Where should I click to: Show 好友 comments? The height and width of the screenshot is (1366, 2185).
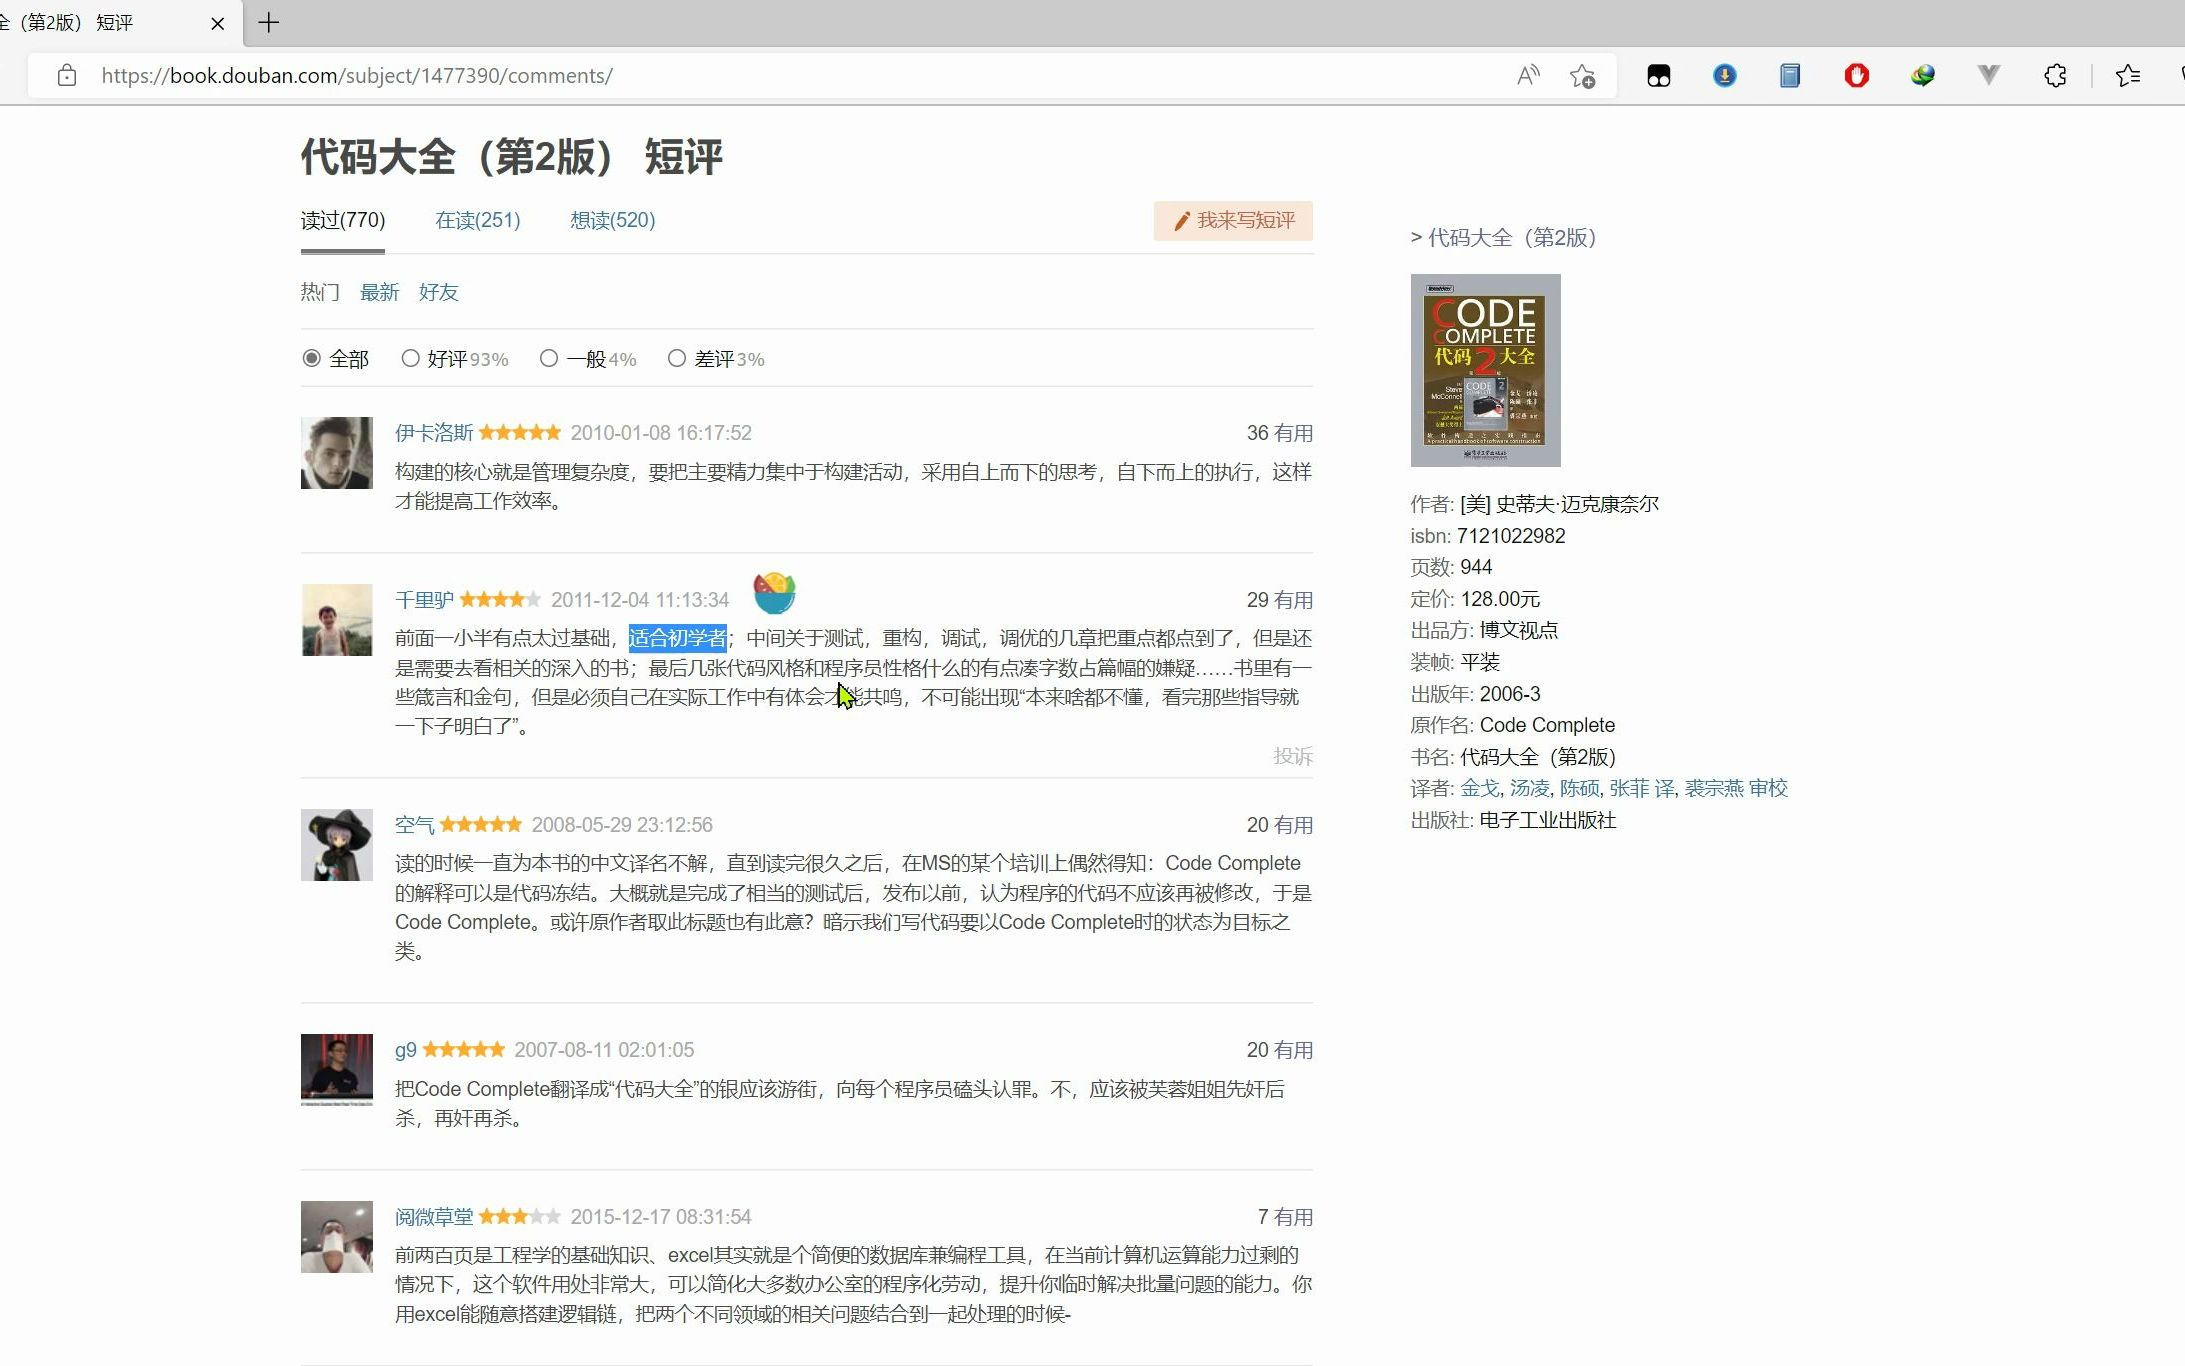click(438, 292)
